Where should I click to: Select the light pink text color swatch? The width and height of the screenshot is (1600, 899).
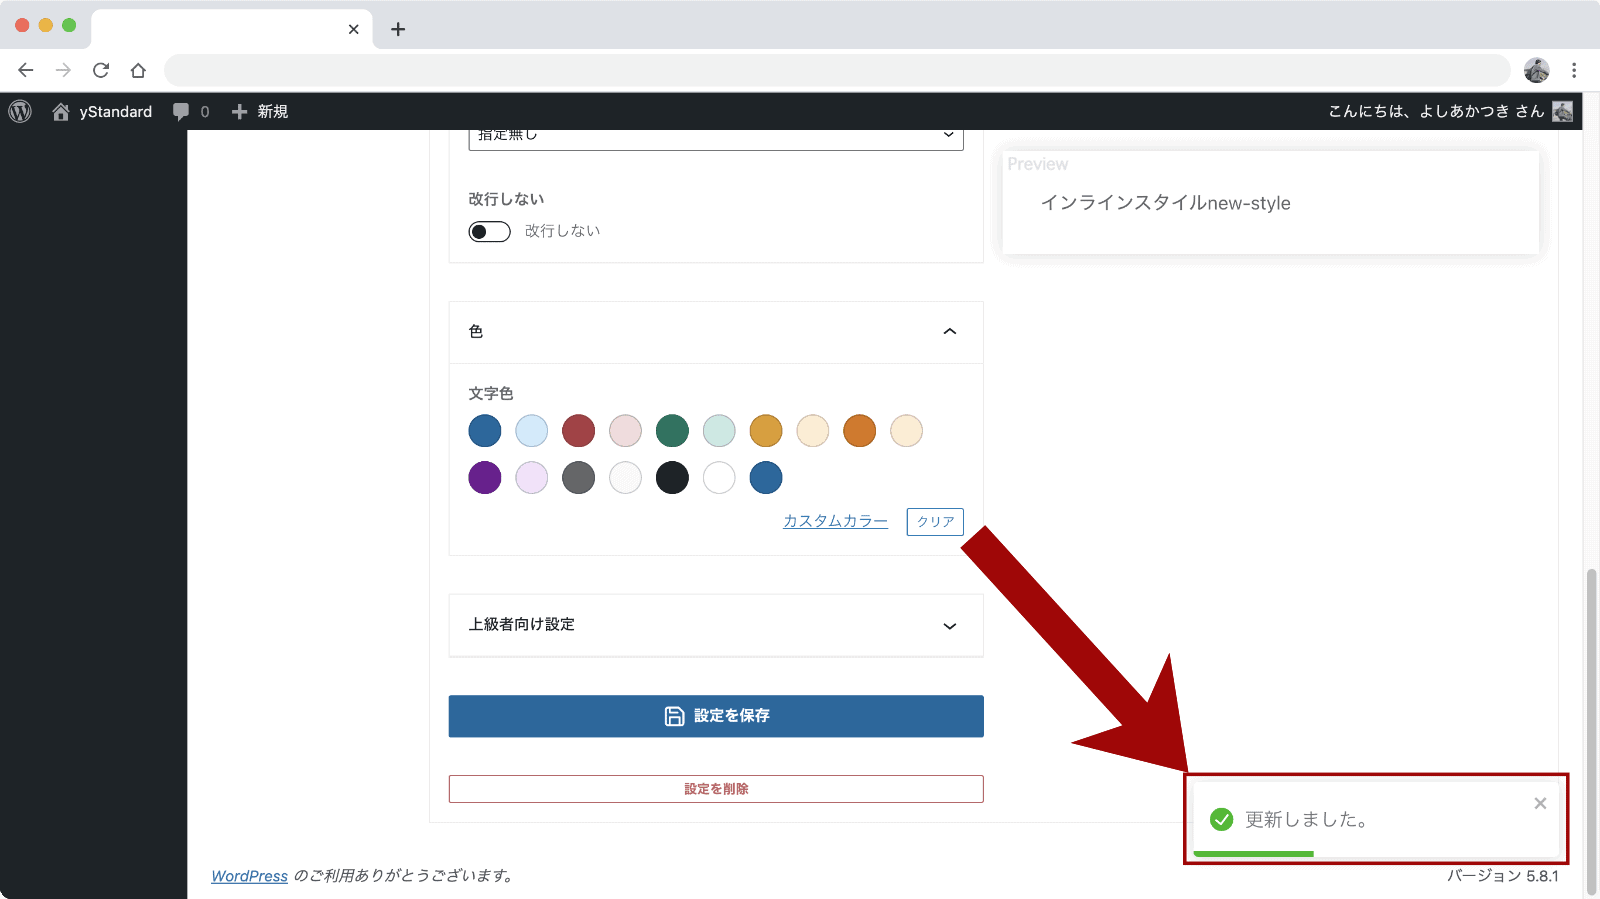point(625,431)
